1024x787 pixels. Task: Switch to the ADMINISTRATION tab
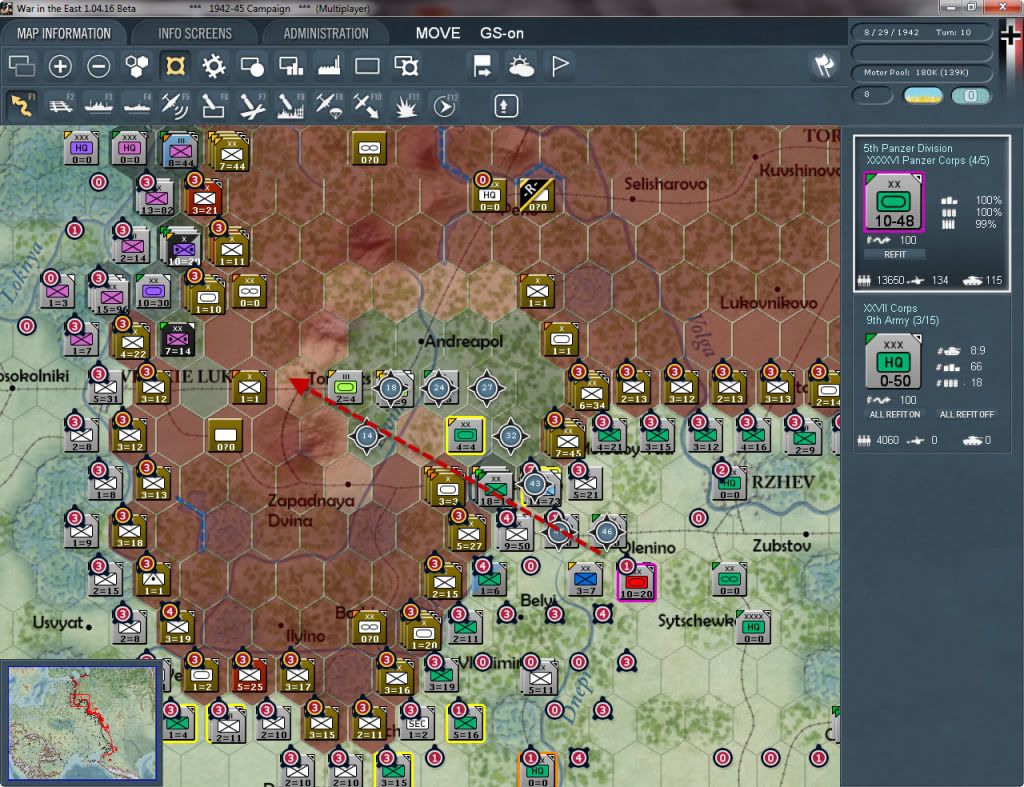(326, 33)
